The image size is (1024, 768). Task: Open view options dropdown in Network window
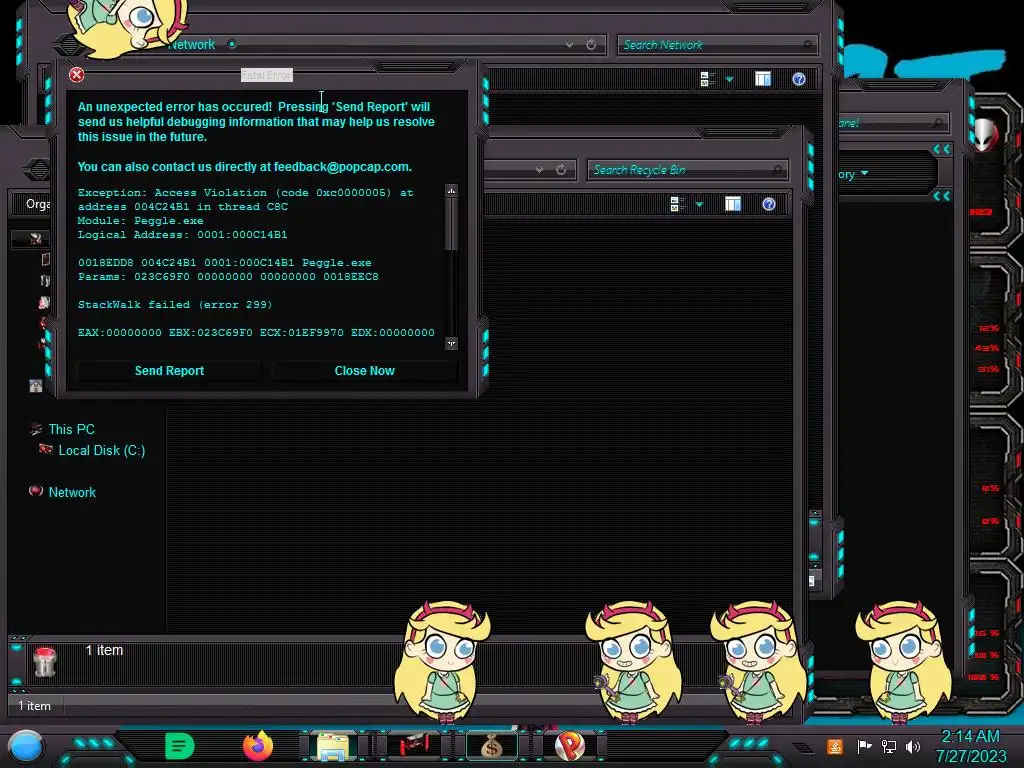pos(729,79)
